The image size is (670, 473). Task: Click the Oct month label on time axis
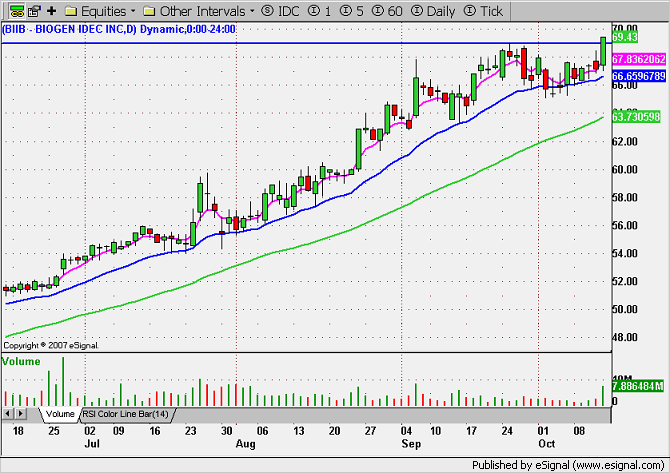(547, 444)
